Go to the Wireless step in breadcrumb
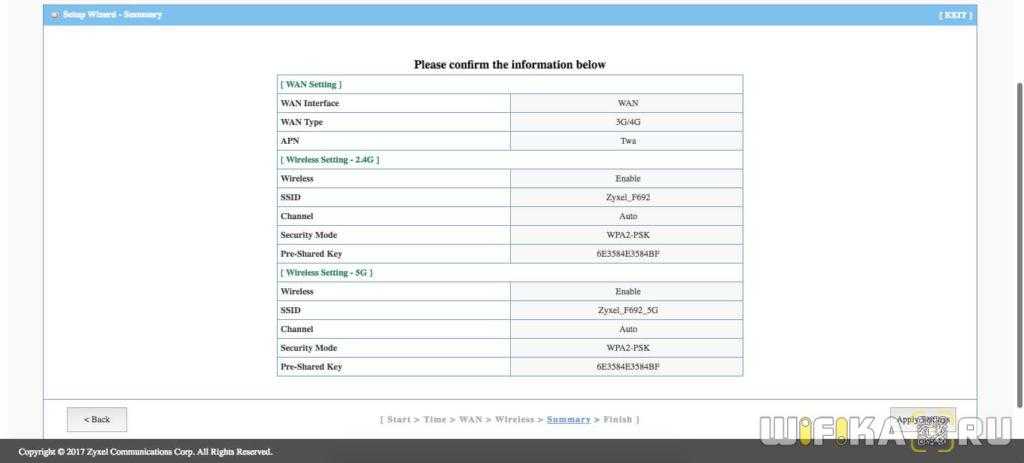 coord(514,419)
